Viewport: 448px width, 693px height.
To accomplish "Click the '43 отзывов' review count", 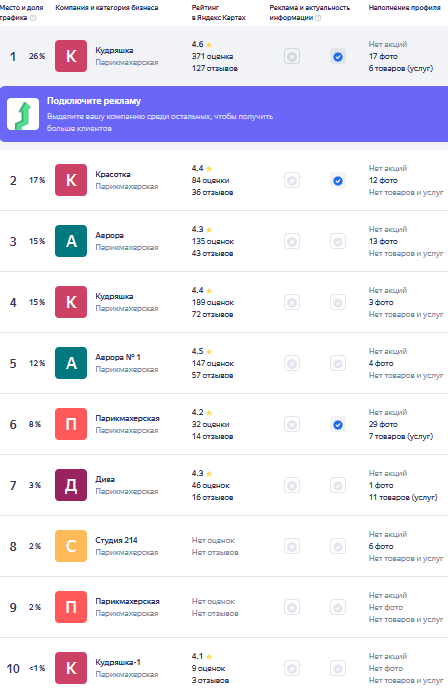I will pos(213,253).
